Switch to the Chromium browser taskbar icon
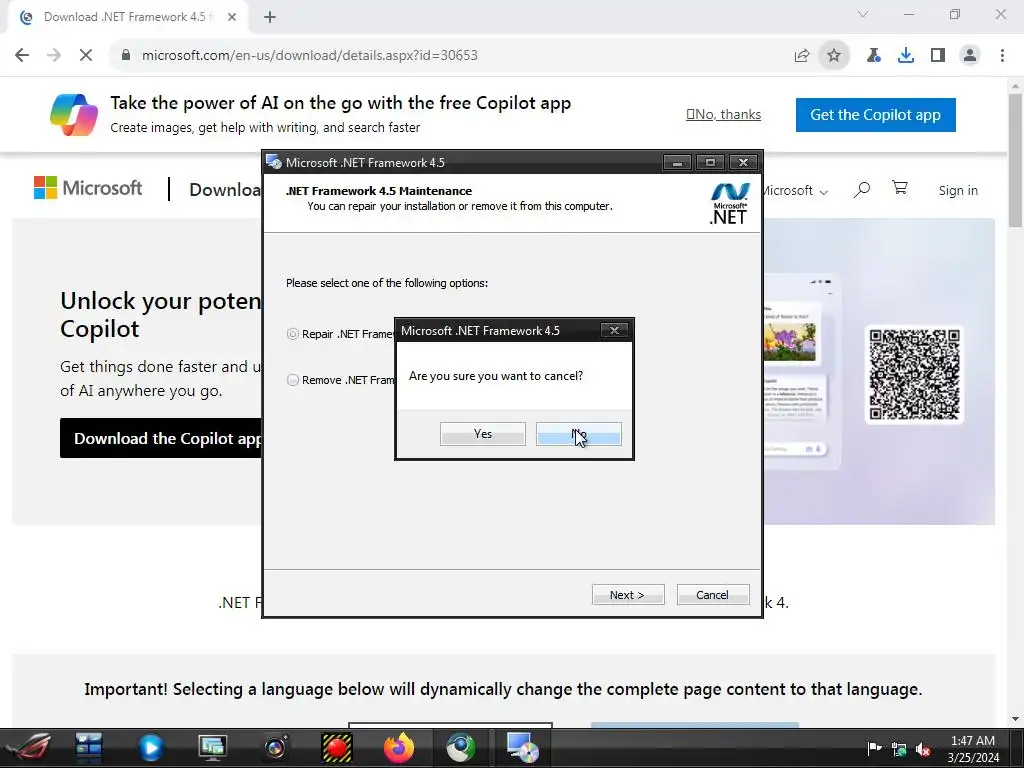The height and width of the screenshot is (768, 1024). click(460, 748)
